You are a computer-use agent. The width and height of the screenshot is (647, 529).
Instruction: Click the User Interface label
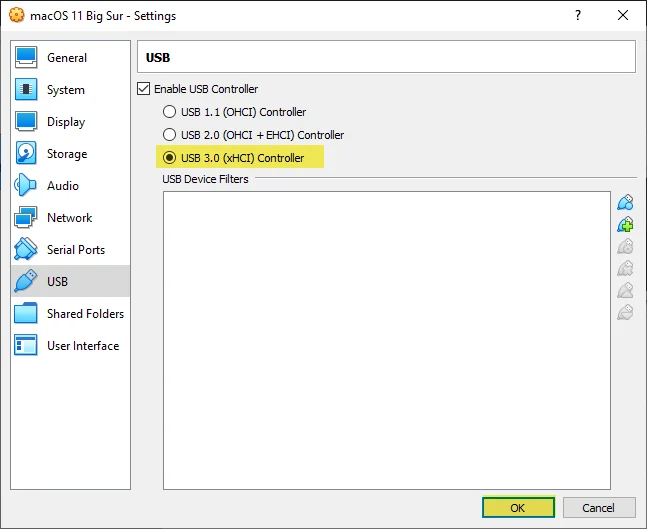83,345
